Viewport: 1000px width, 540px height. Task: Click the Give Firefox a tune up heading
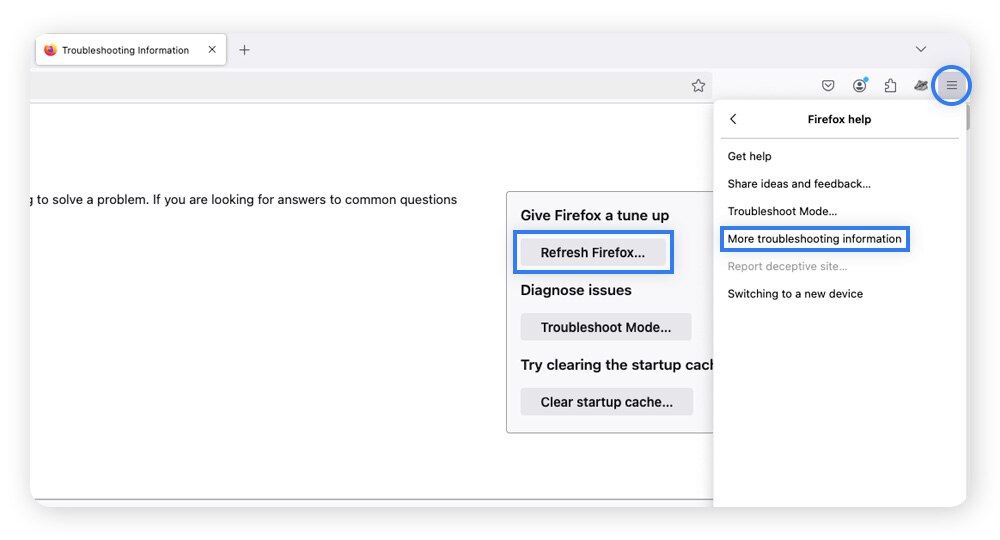tap(594, 215)
